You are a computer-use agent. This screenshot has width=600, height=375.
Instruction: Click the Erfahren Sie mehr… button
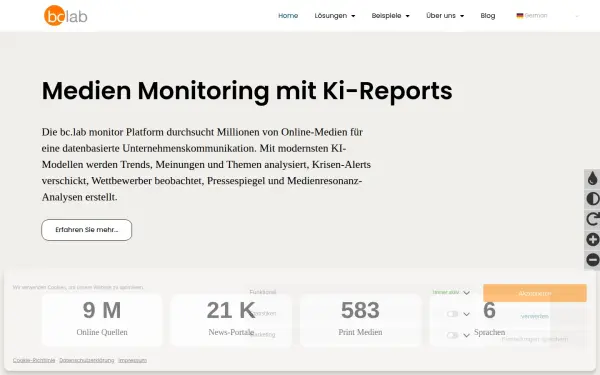86,230
